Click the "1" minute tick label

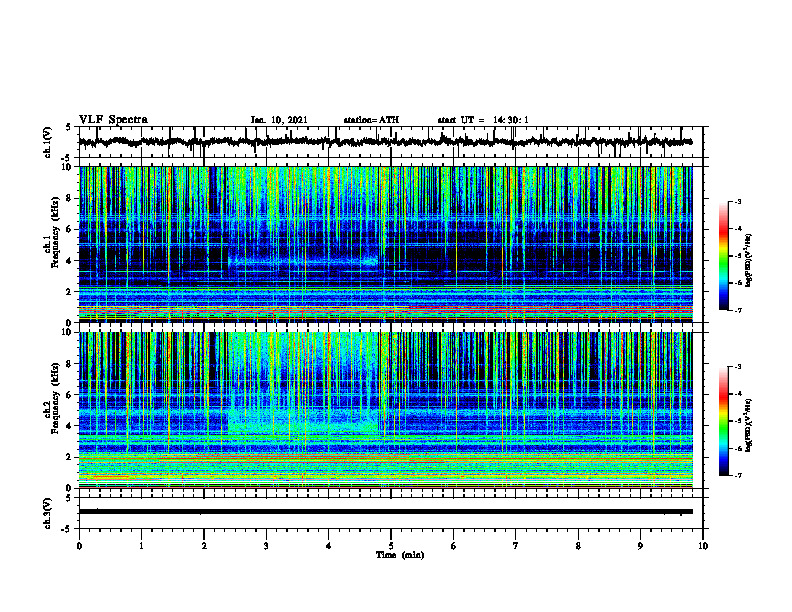(x=141, y=546)
